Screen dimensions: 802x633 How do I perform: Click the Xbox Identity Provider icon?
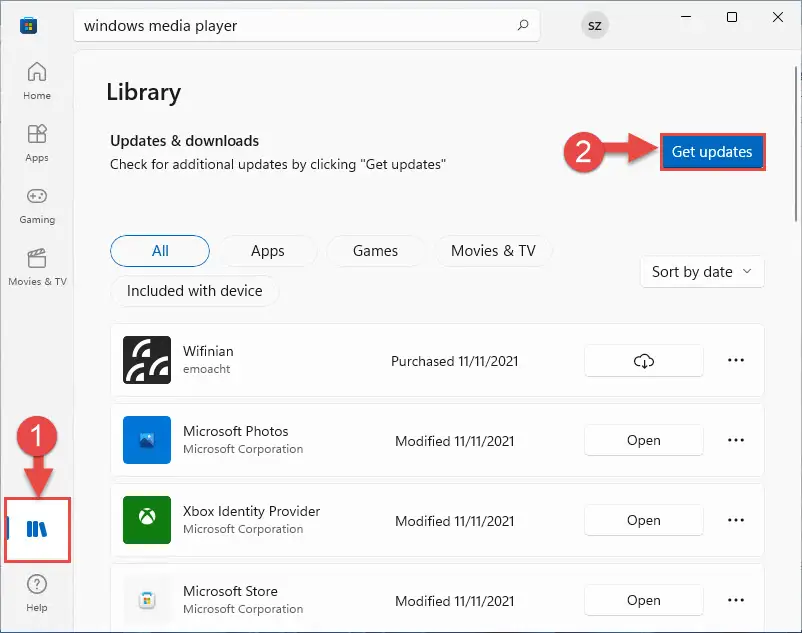(147, 519)
